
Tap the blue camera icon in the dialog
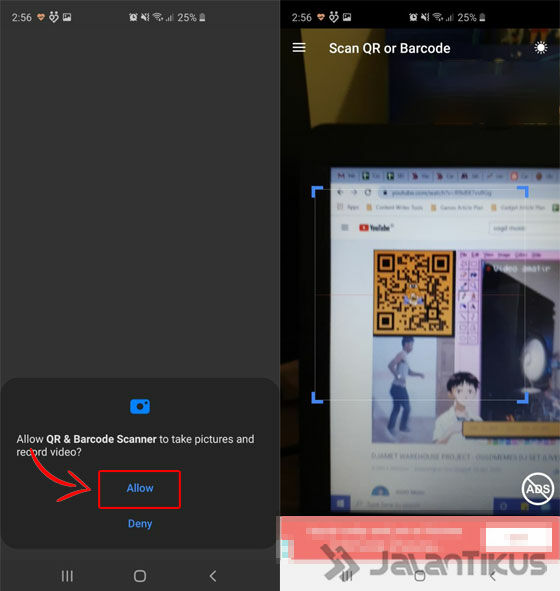point(140,406)
